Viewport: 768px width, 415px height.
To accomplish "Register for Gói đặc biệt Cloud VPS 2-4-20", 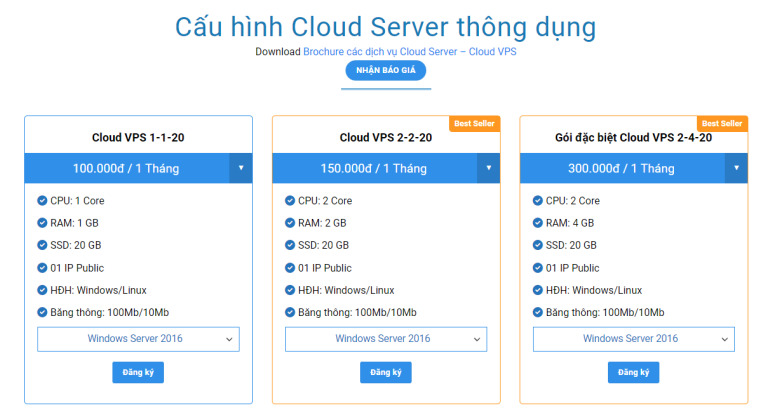I will (633, 373).
